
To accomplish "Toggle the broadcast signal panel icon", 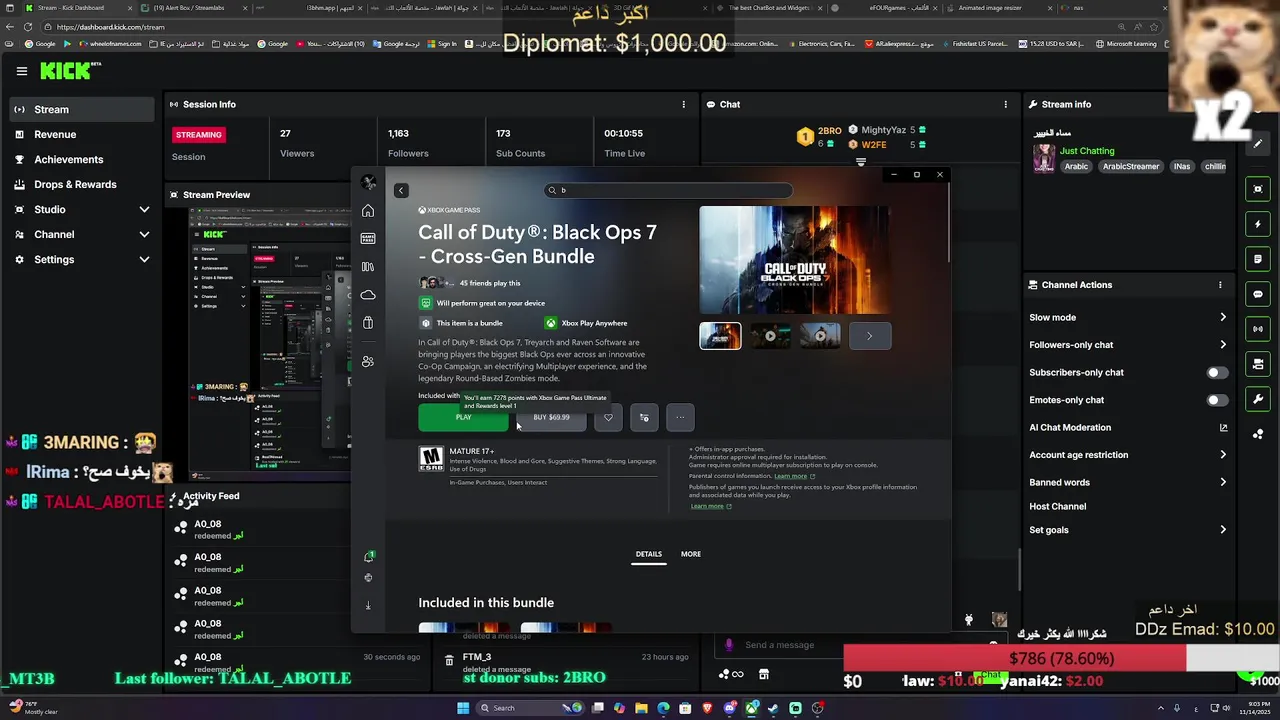I will pyautogui.click(x=1258, y=329).
